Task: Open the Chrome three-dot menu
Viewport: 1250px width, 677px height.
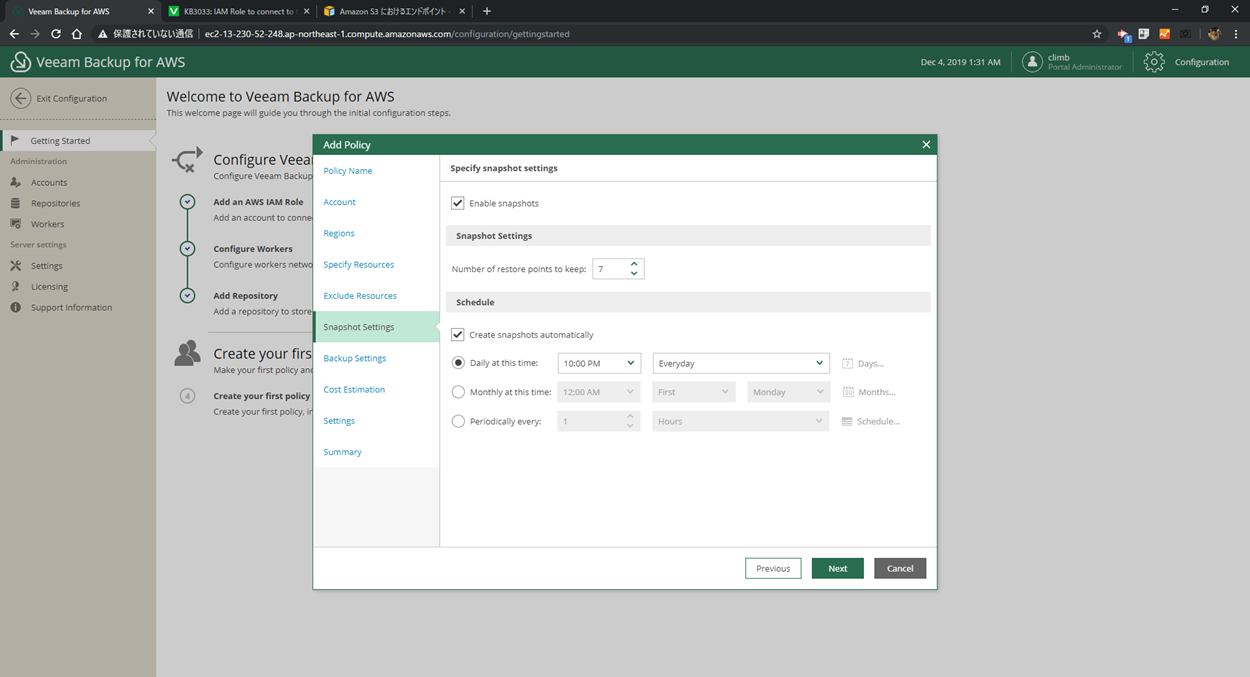Action: (x=1237, y=34)
